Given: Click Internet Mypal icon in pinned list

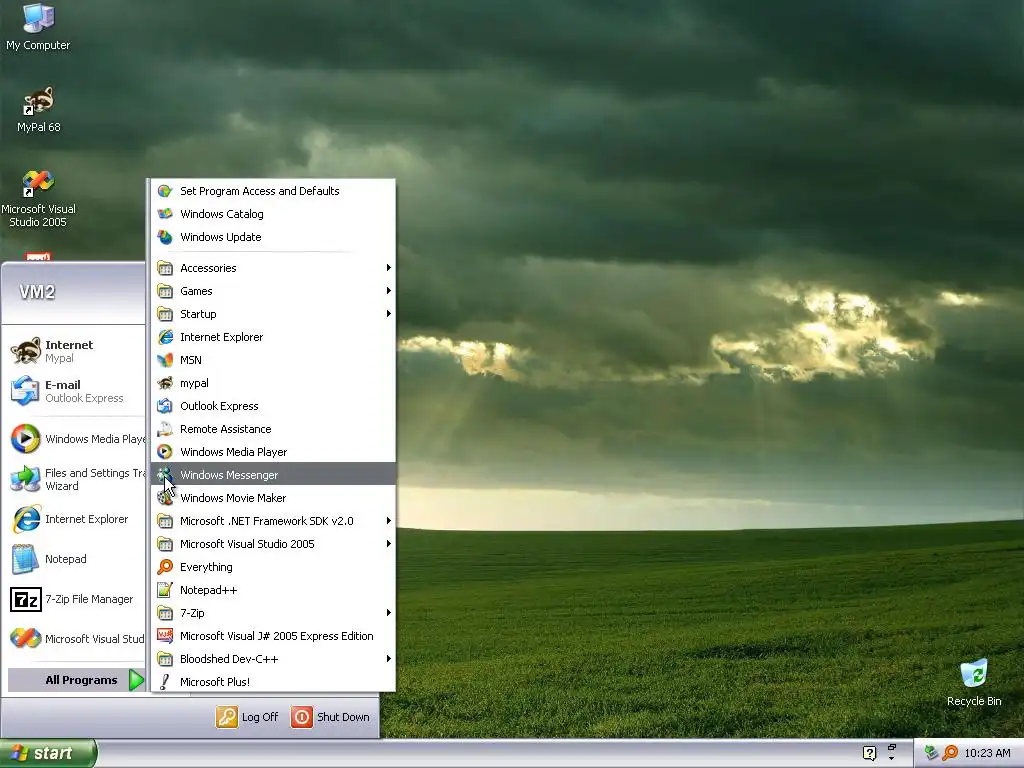Looking at the screenshot, I should (x=26, y=351).
